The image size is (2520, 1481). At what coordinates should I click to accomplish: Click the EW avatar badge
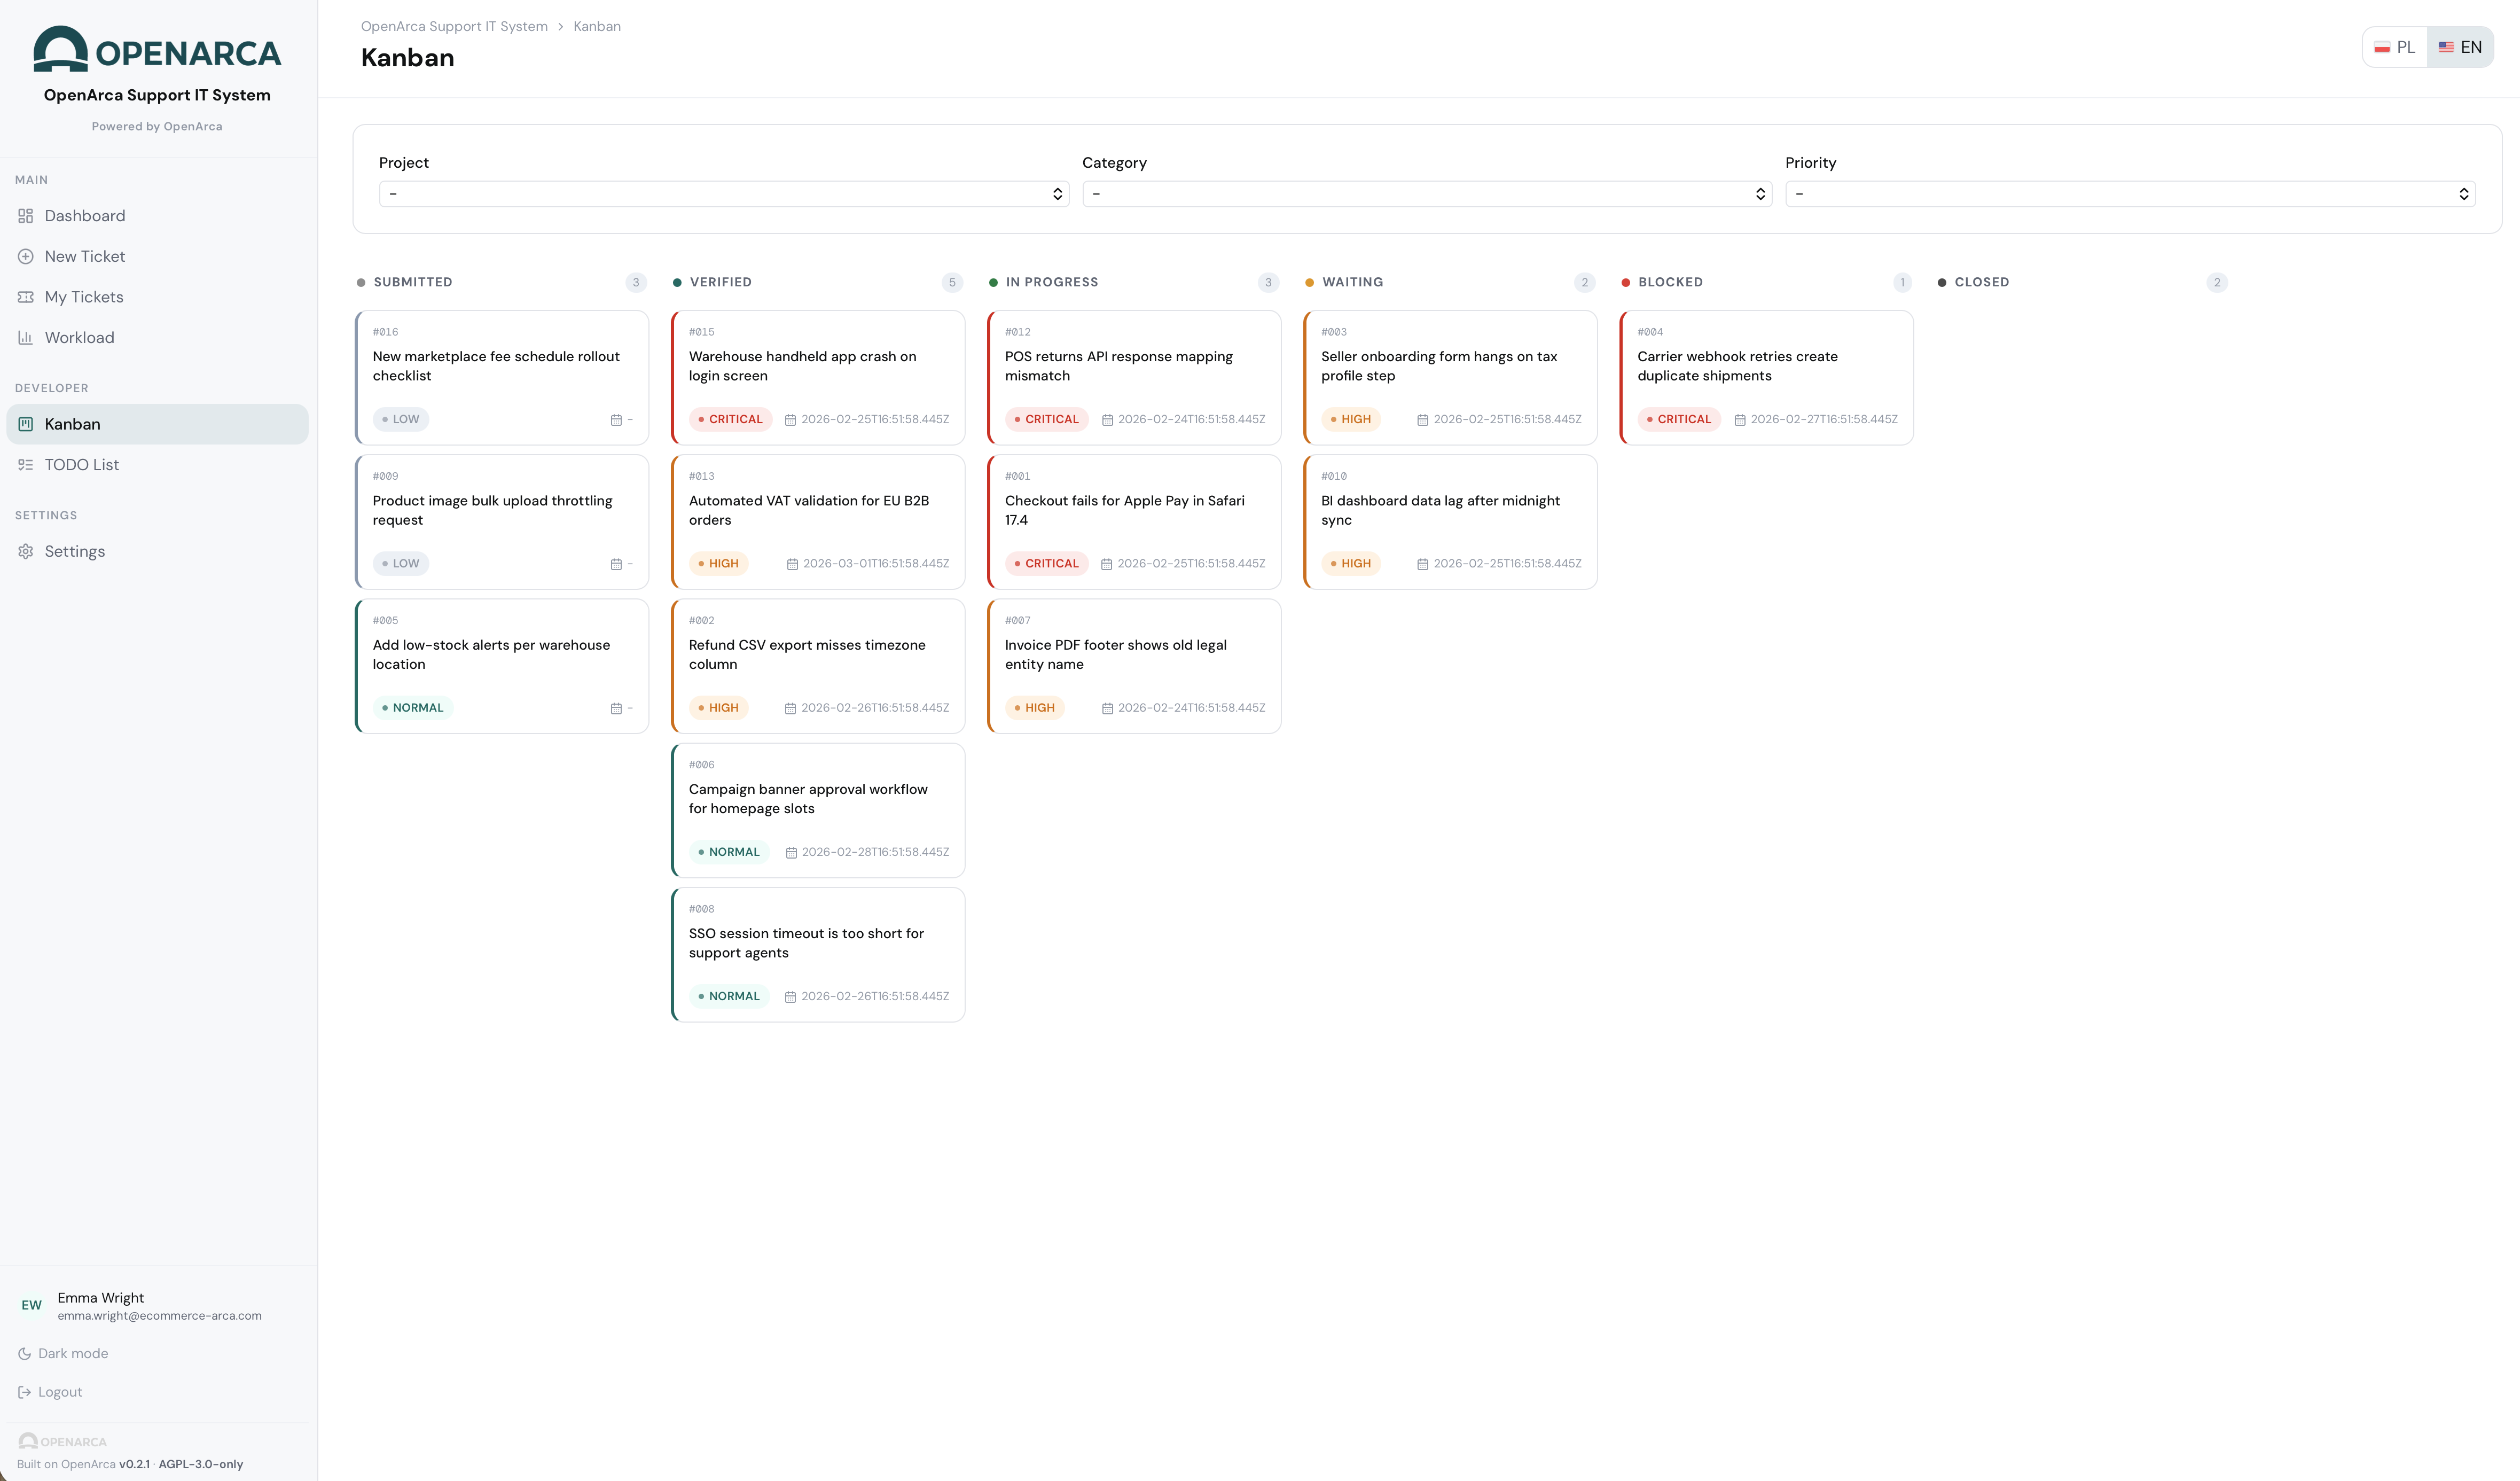click(x=31, y=1305)
